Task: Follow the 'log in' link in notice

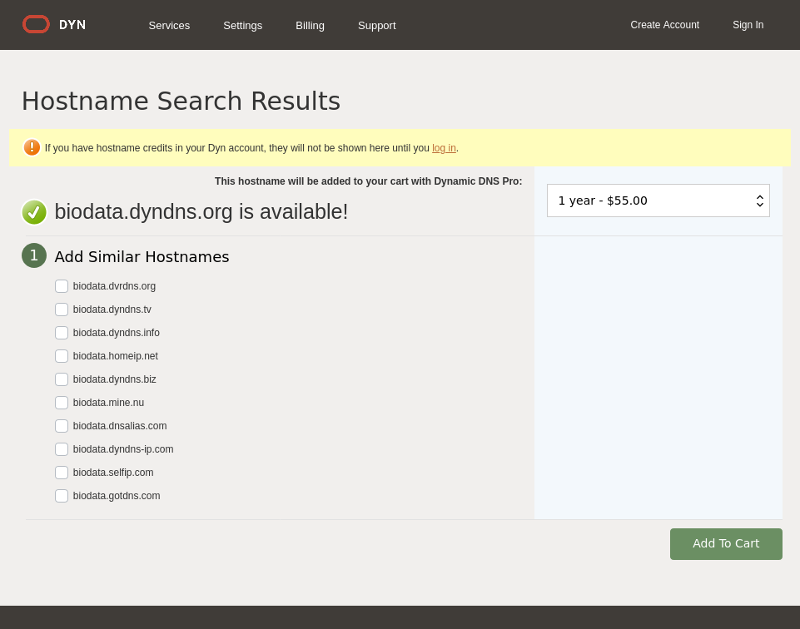Action: pos(444,148)
